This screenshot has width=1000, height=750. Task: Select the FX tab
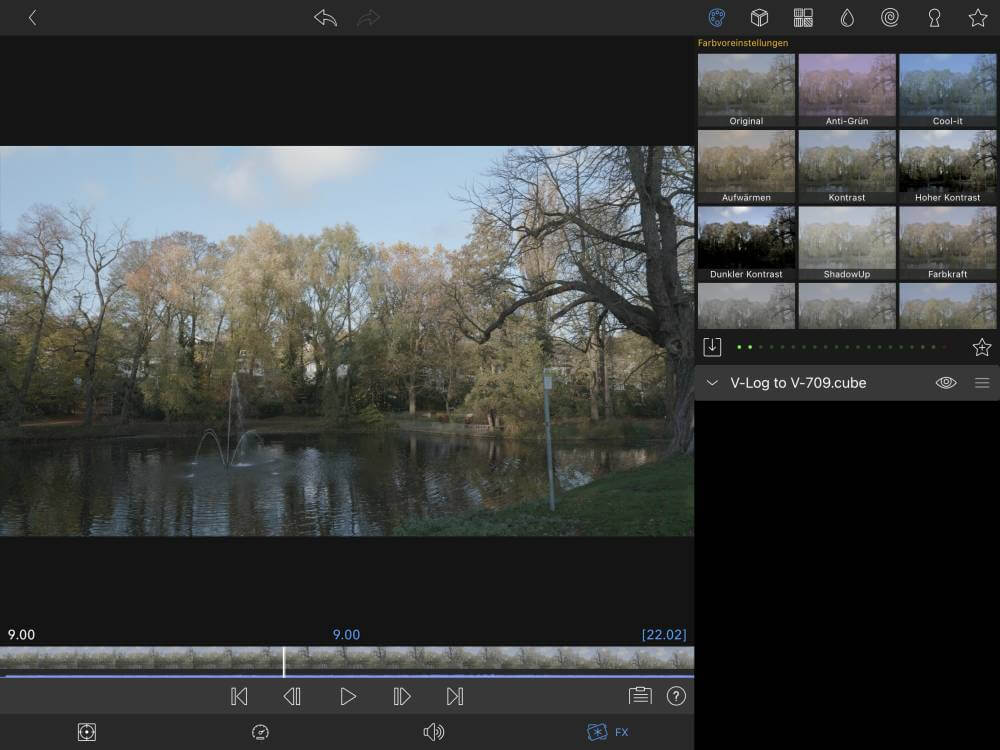(x=608, y=732)
